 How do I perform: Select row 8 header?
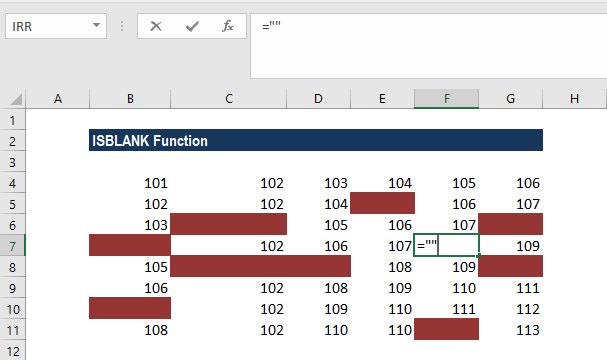[12, 267]
